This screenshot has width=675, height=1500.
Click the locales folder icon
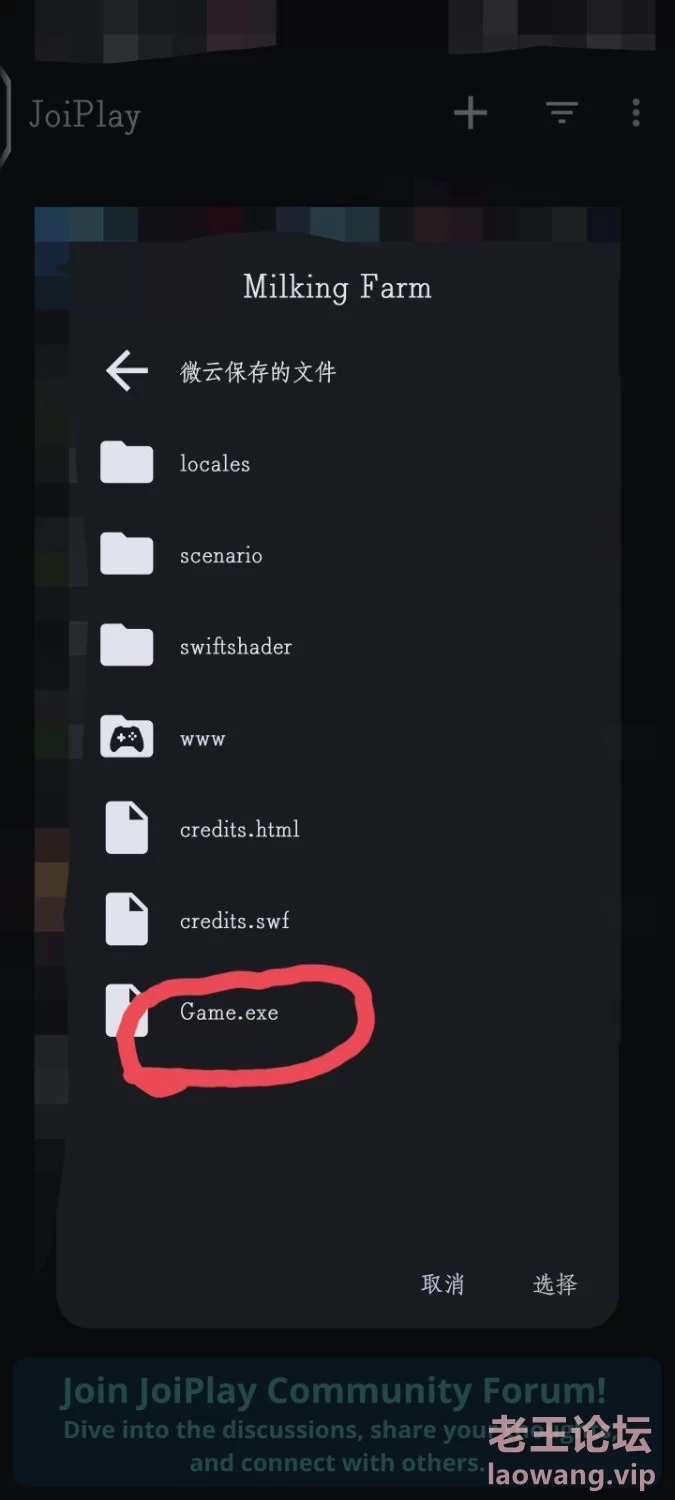coord(127,463)
